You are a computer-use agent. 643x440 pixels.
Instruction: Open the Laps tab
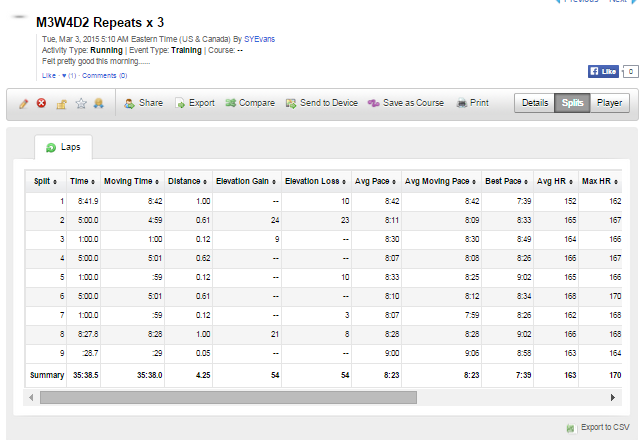coord(64,147)
